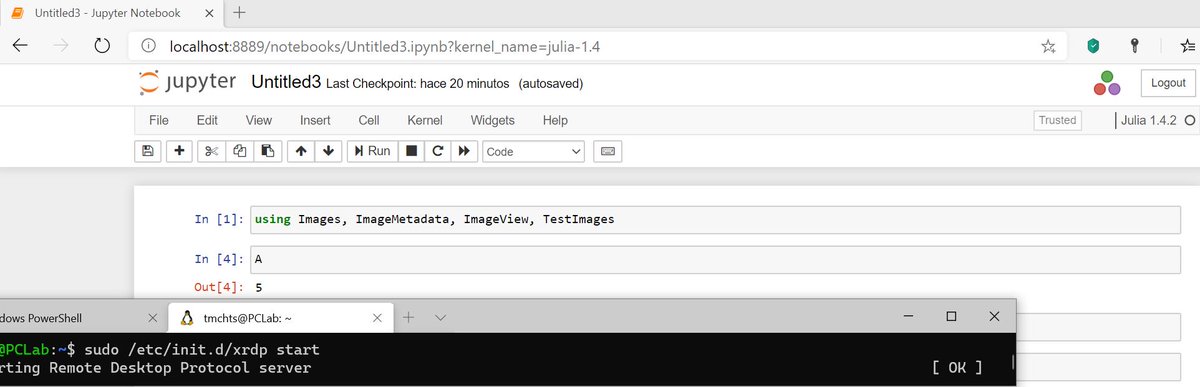Click the Jupyter logo
The width and height of the screenshot is (1200, 387).
(188, 82)
